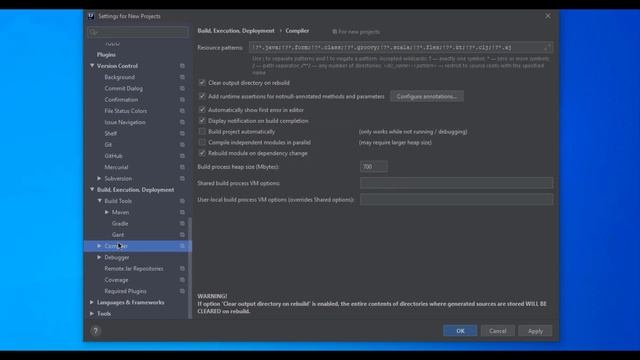Viewport: 640px width, 360px height.
Task: Click the Cancel button
Action: [498, 331]
